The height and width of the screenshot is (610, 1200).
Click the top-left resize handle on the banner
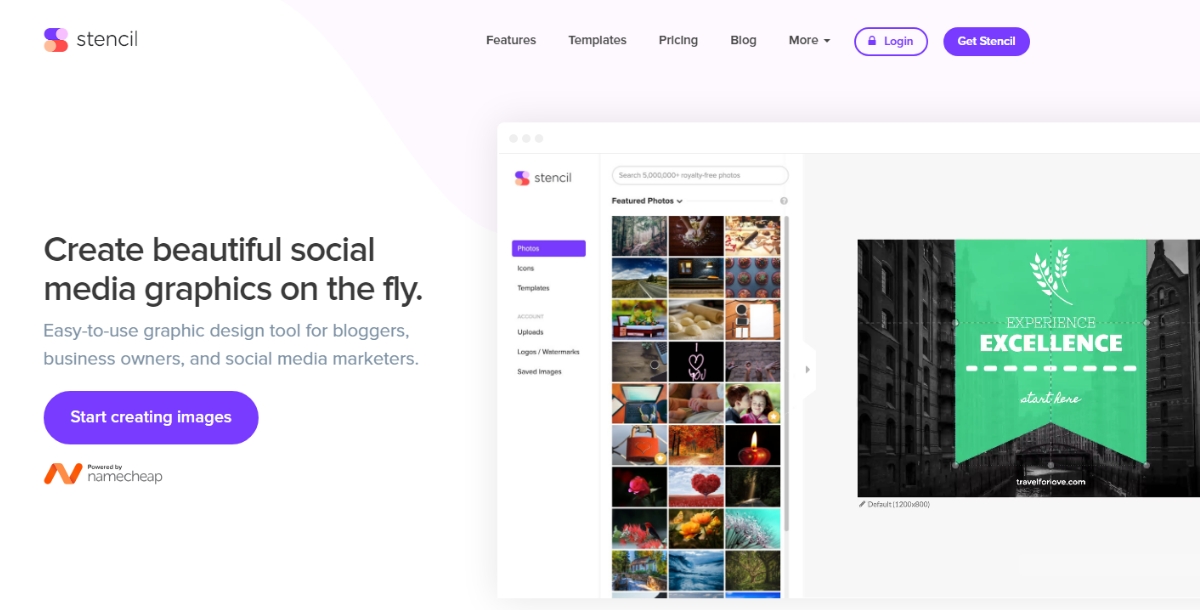(x=956, y=323)
